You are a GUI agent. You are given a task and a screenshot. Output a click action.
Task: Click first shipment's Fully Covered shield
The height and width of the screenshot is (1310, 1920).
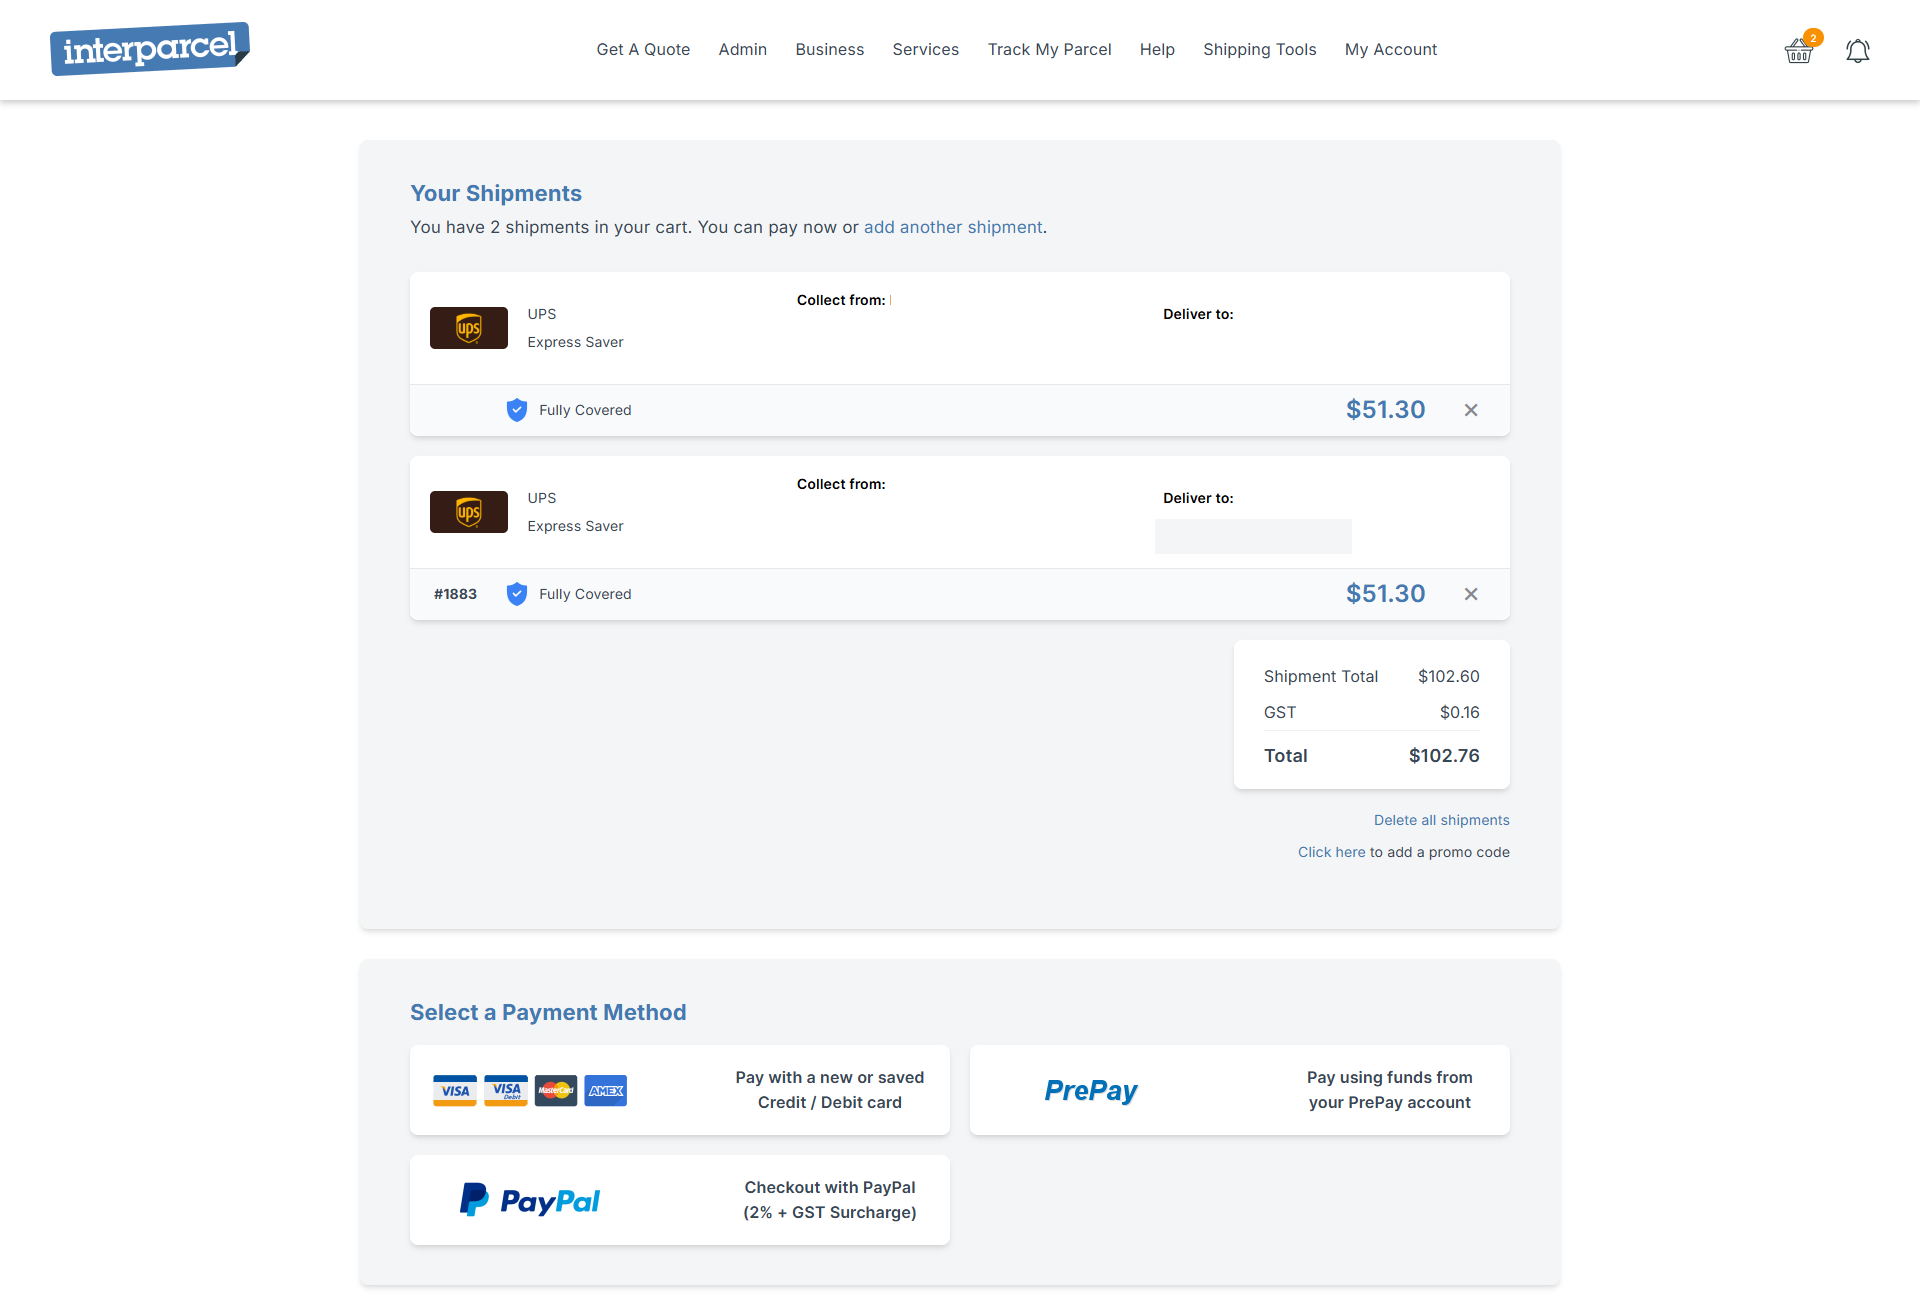[x=517, y=410]
